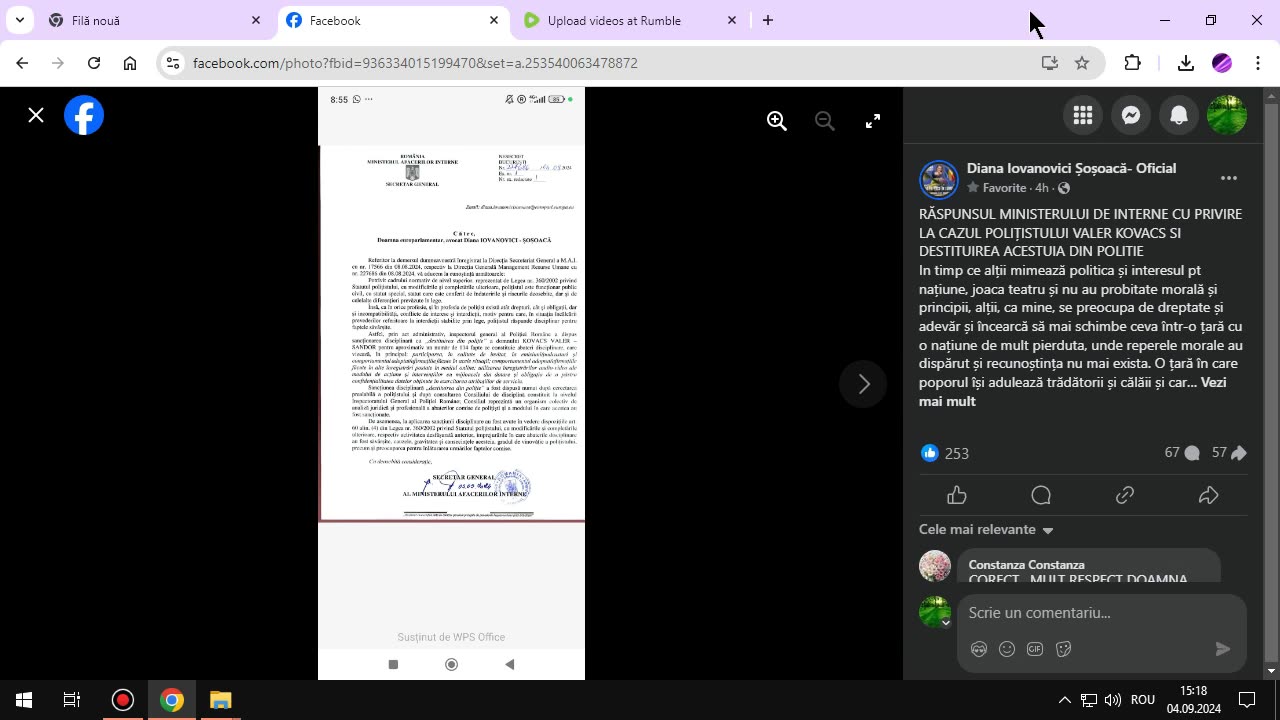The height and width of the screenshot is (720, 1280).
Task: Show the 67 comments
Action: 1182,453
